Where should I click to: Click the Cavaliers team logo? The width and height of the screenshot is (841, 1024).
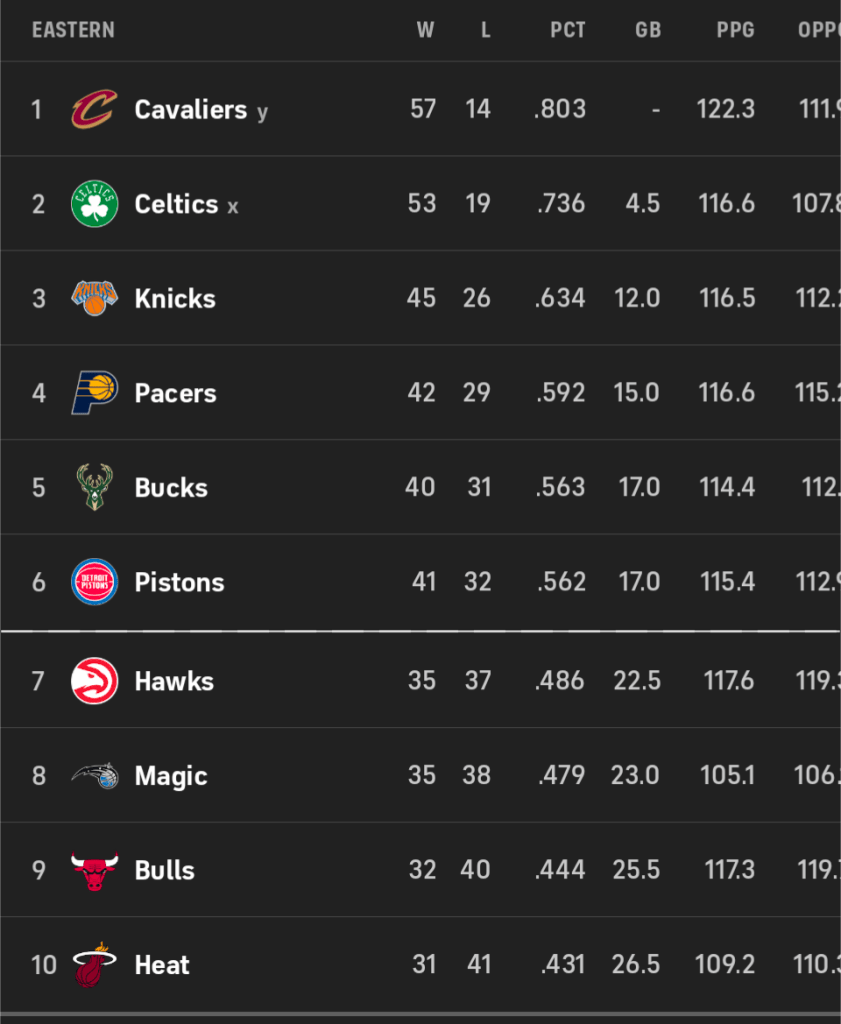click(x=94, y=109)
